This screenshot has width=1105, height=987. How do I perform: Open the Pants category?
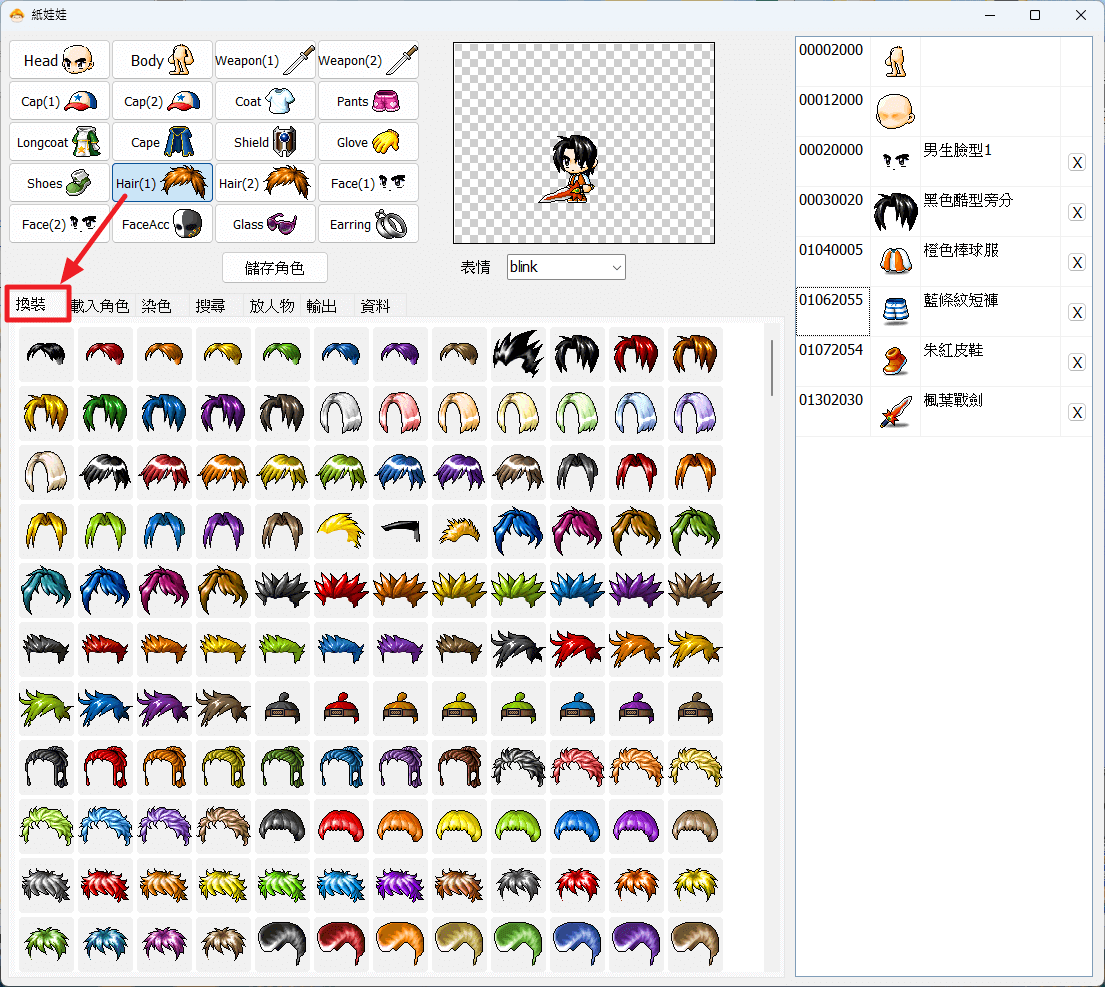(368, 101)
